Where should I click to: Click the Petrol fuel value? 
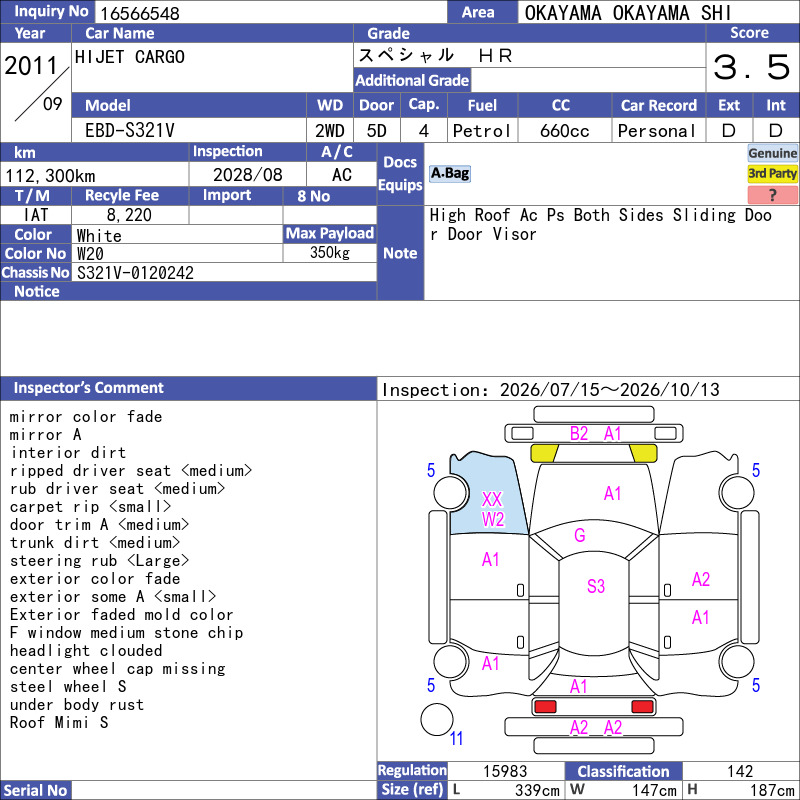pyautogui.click(x=482, y=131)
